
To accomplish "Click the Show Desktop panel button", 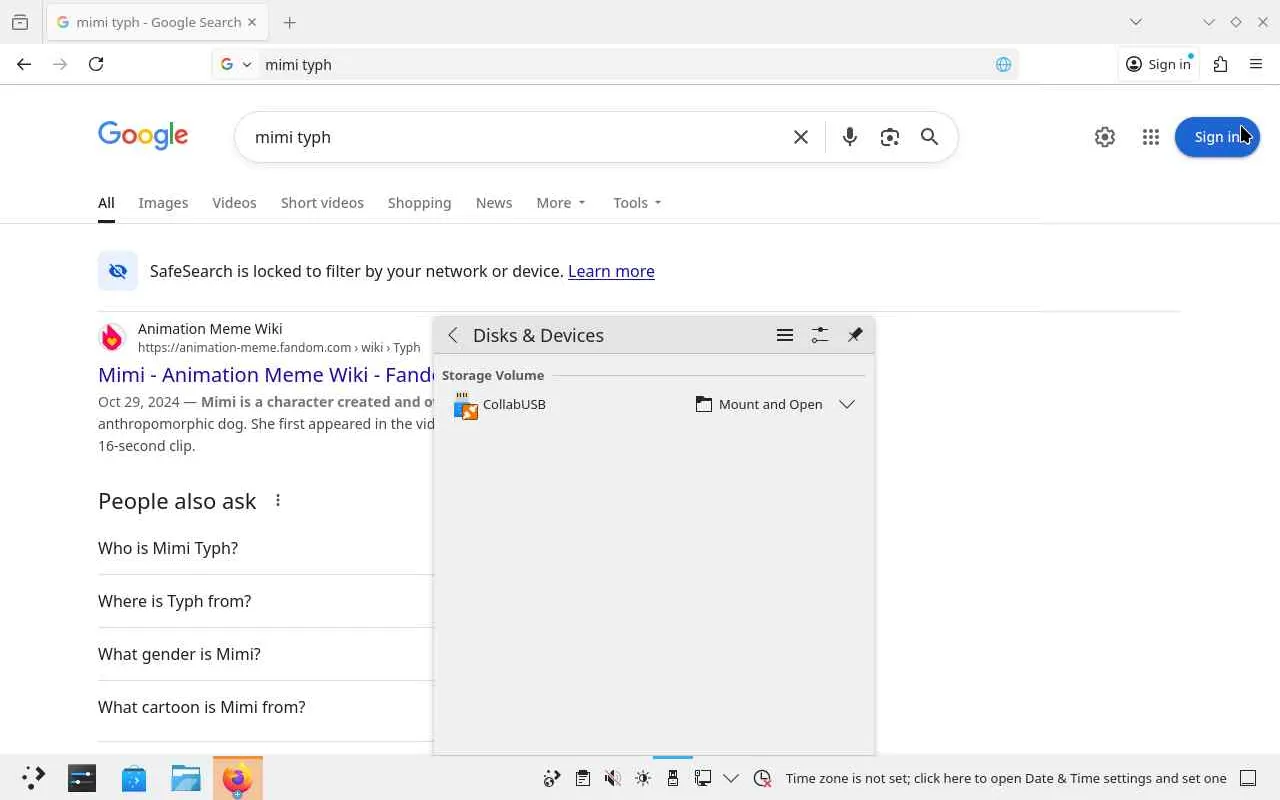I will click(x=1248, y=778).
